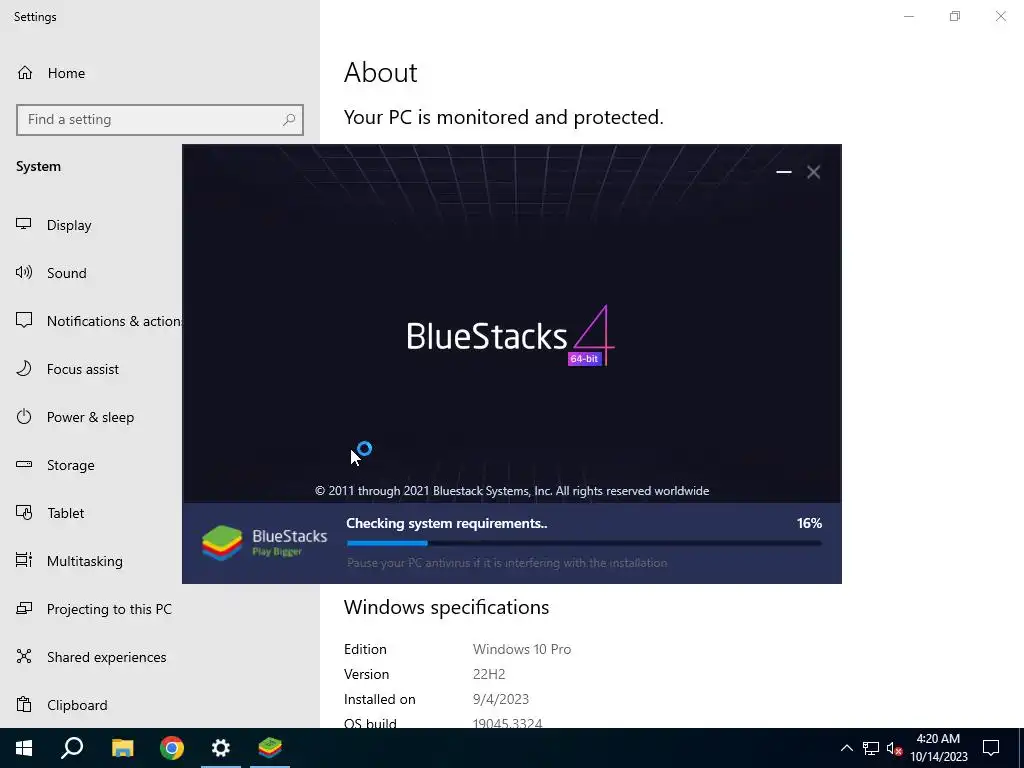Screen dimensions: 1024x768
Task: Open the Windows Start menu
Action: pyautogui.click(x=24, y=748)
